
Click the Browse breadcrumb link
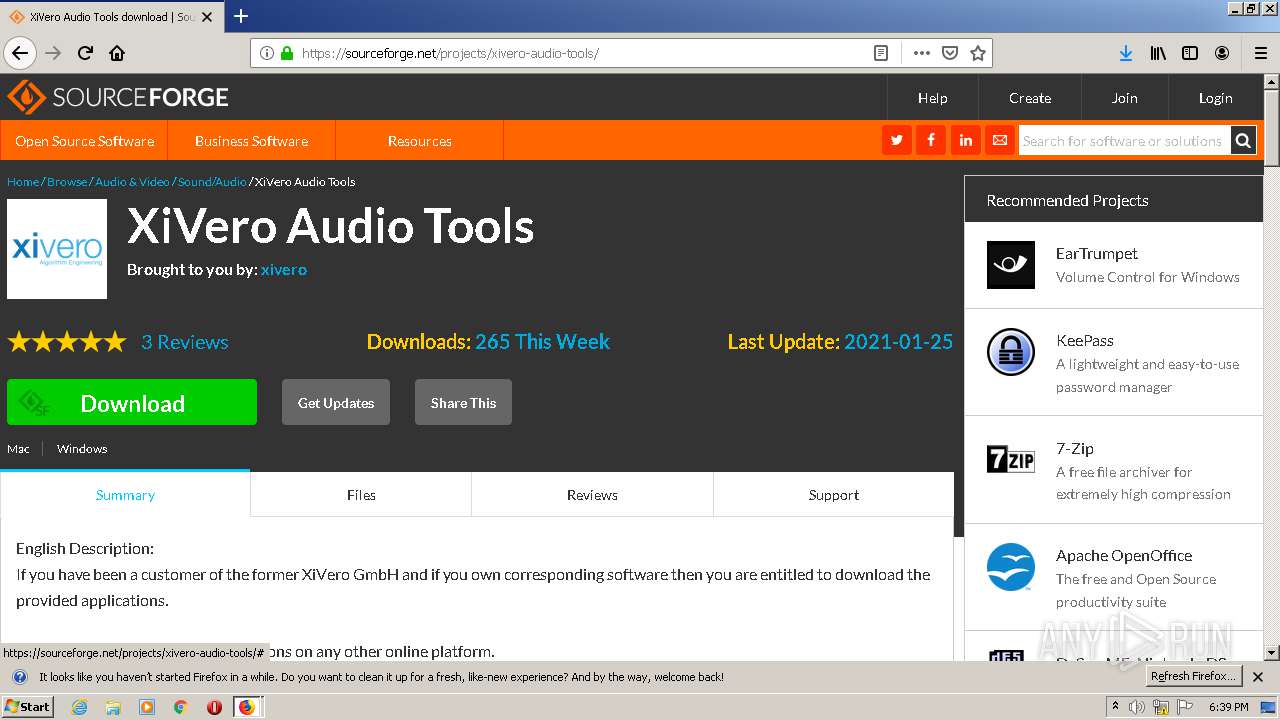(67, 182)
